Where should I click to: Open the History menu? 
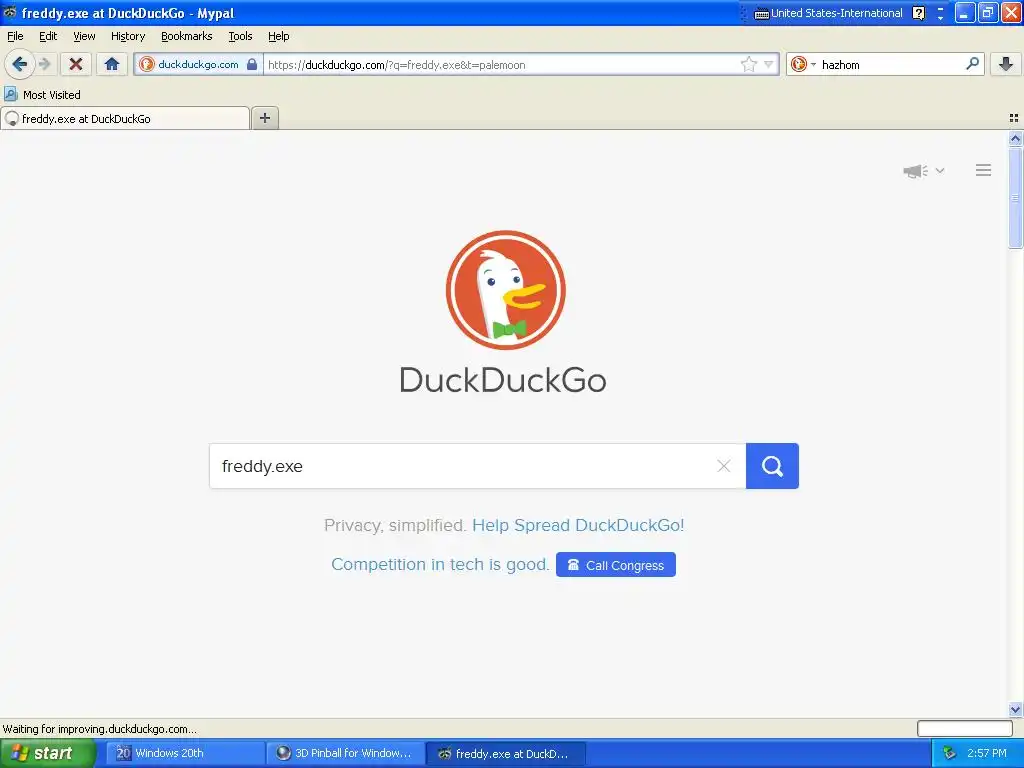coord(127,36)
